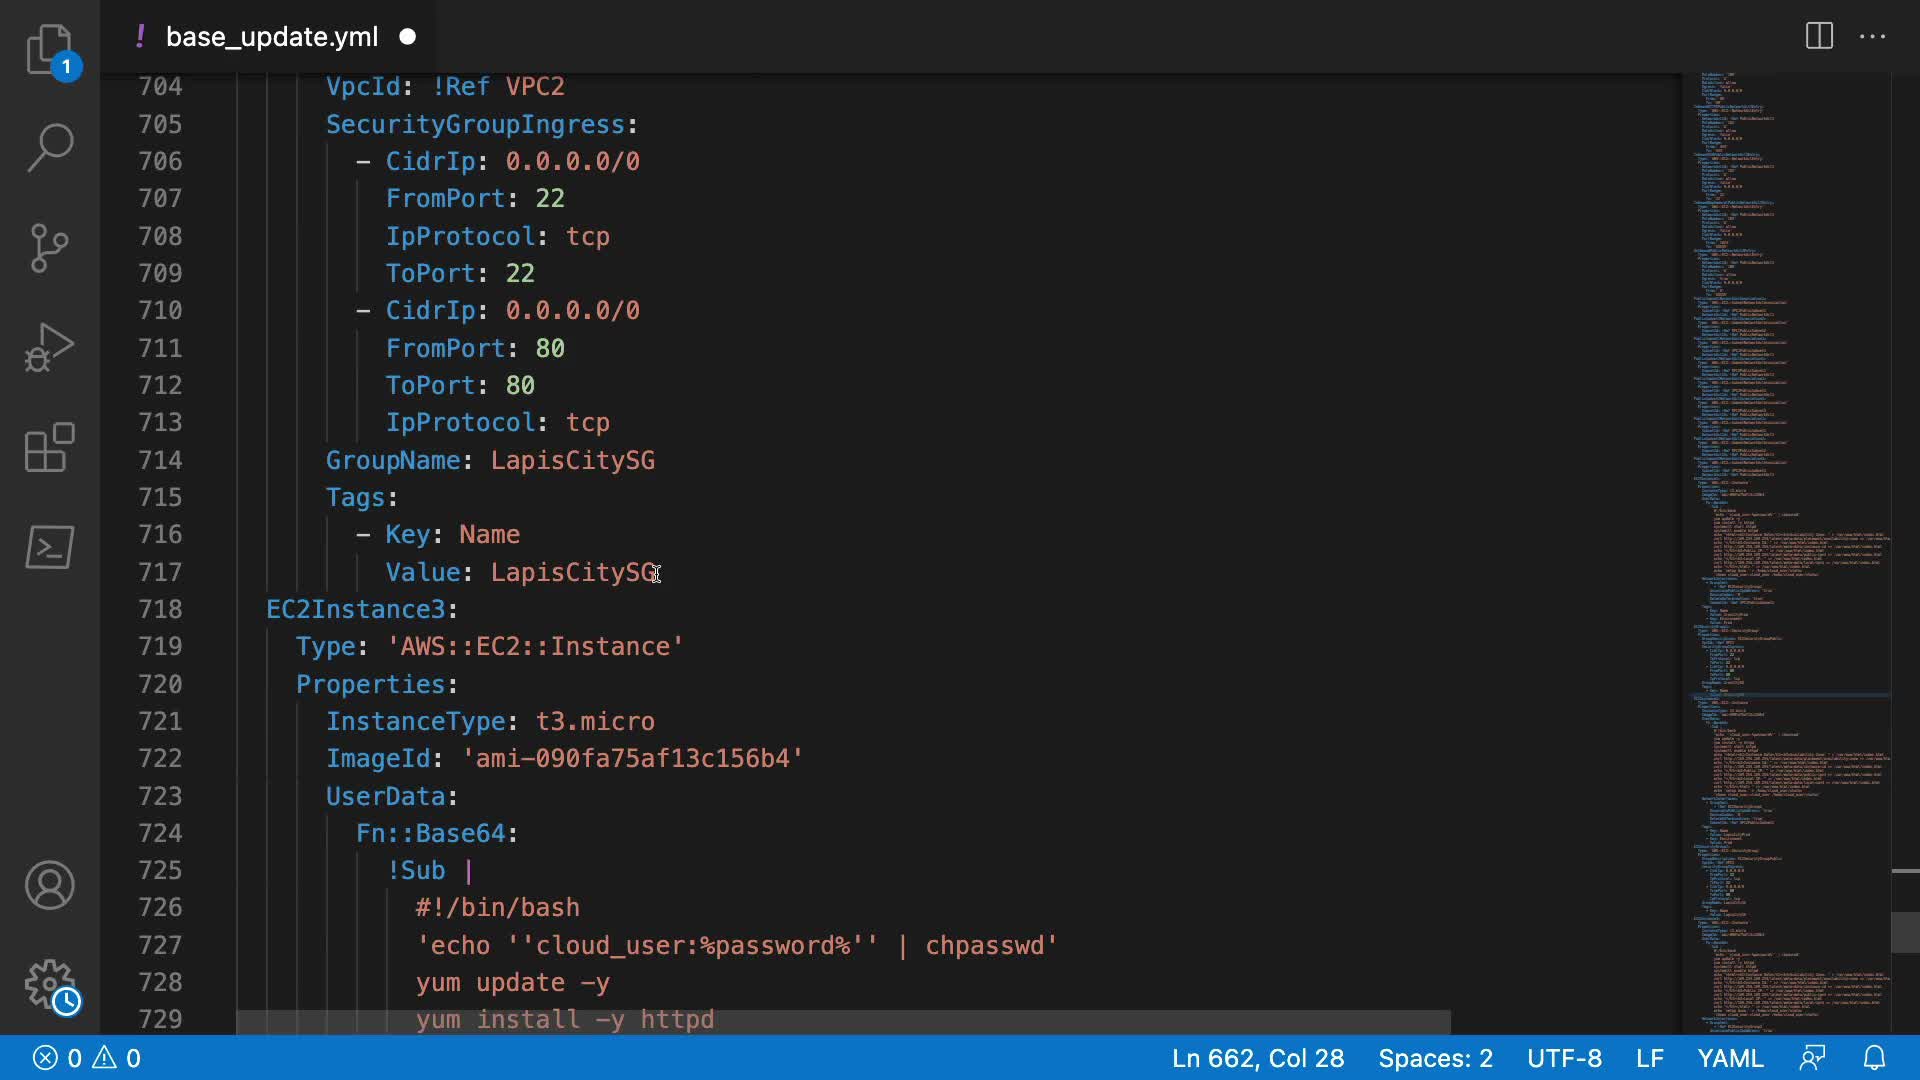Open the Manage gear menu
Screen dimensions: 1920x1080
tap(49, 985)
